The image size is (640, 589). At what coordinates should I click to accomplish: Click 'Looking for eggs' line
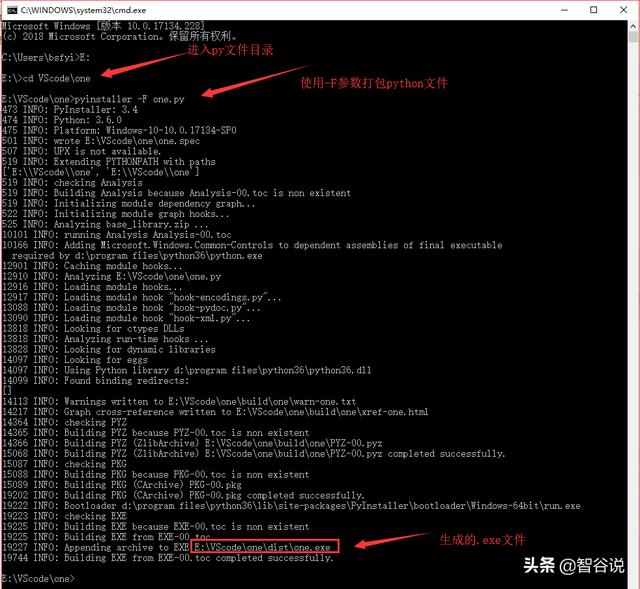(75, 360)
